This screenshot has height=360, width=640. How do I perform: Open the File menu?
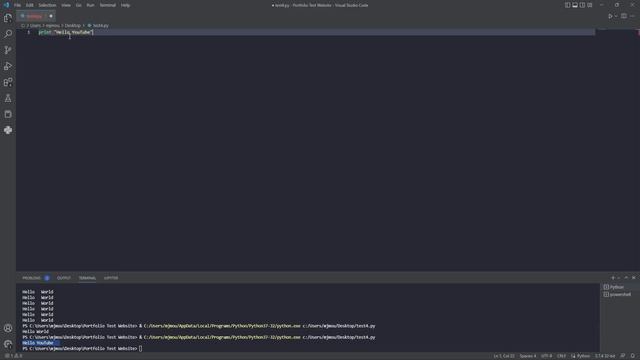(x=18, y=5)
